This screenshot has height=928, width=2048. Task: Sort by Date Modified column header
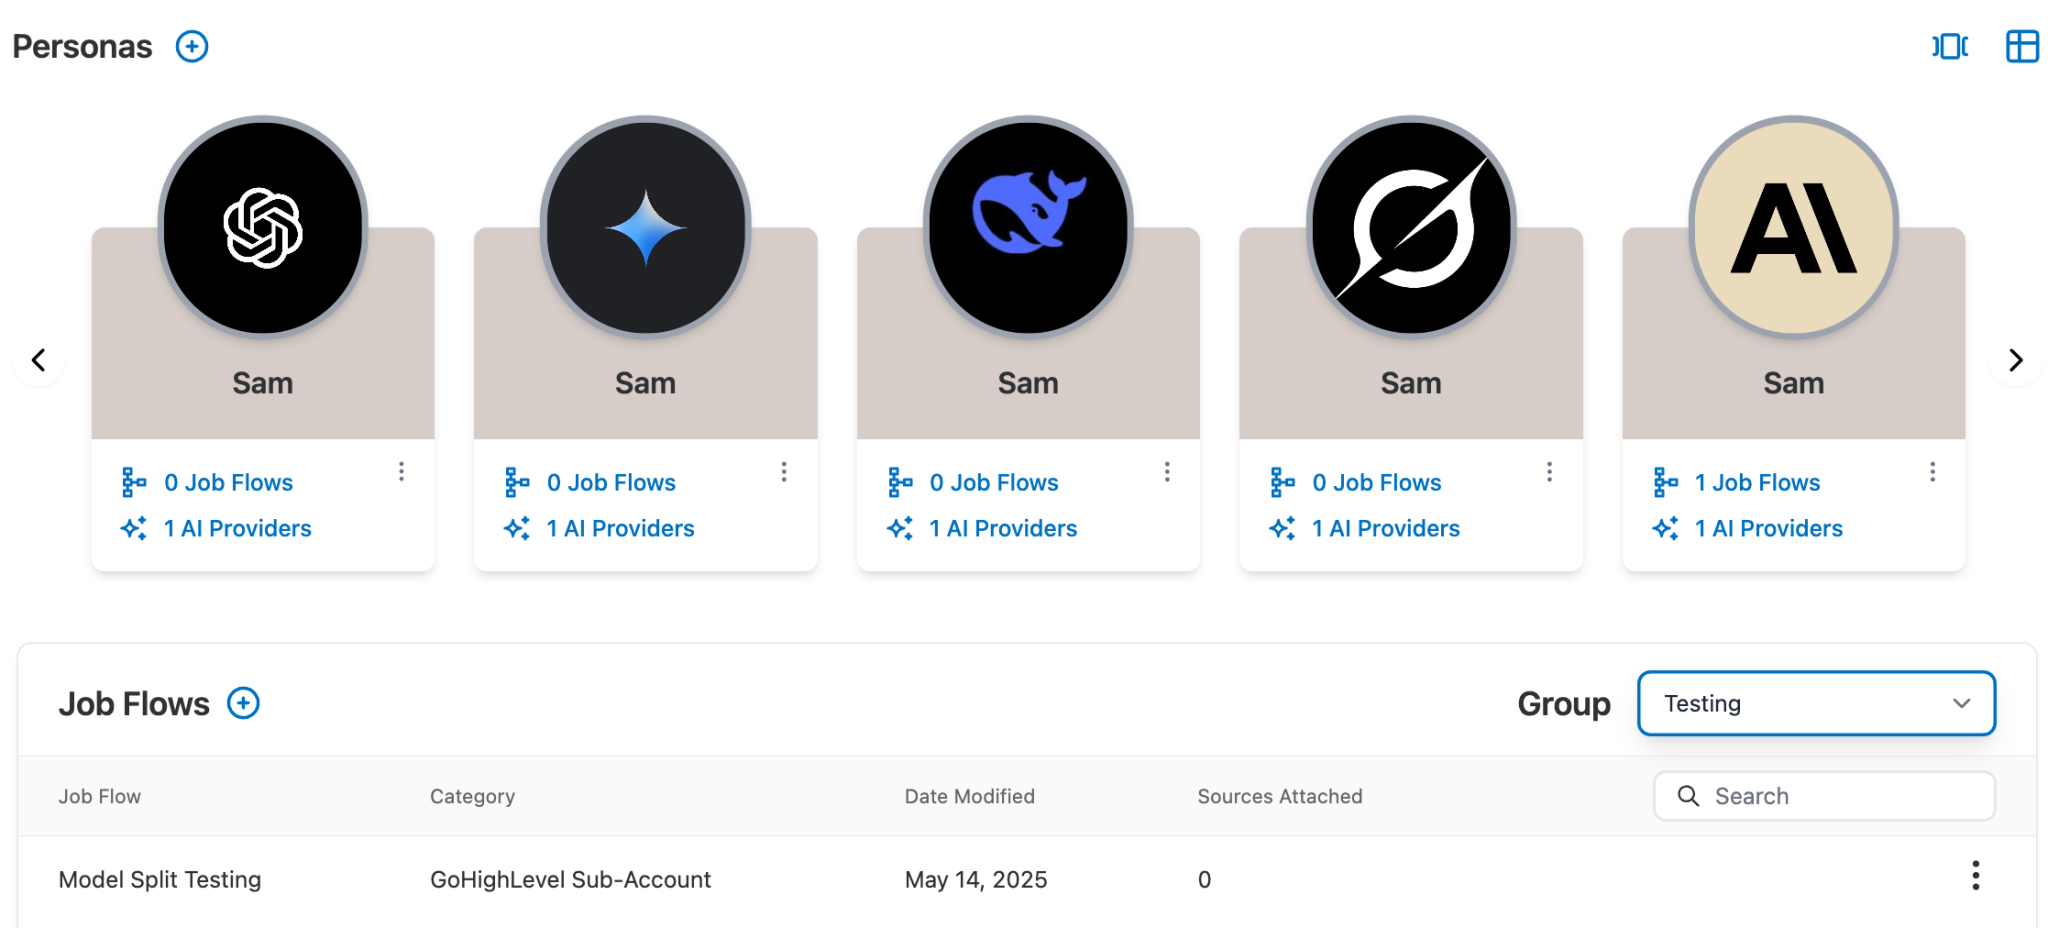pyautogui.click(x=969, y=796)
